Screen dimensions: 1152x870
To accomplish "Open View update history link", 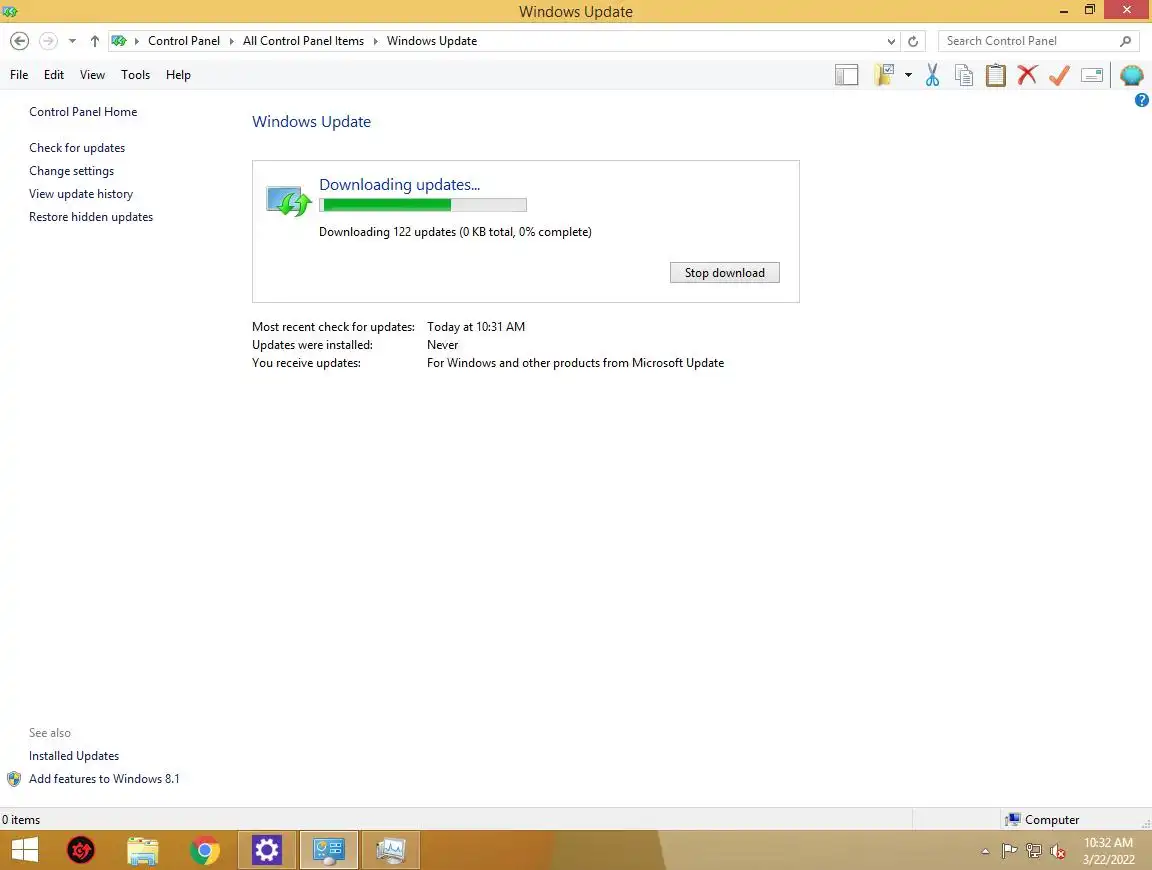I will pyautogui.click(x=81, y=194).
